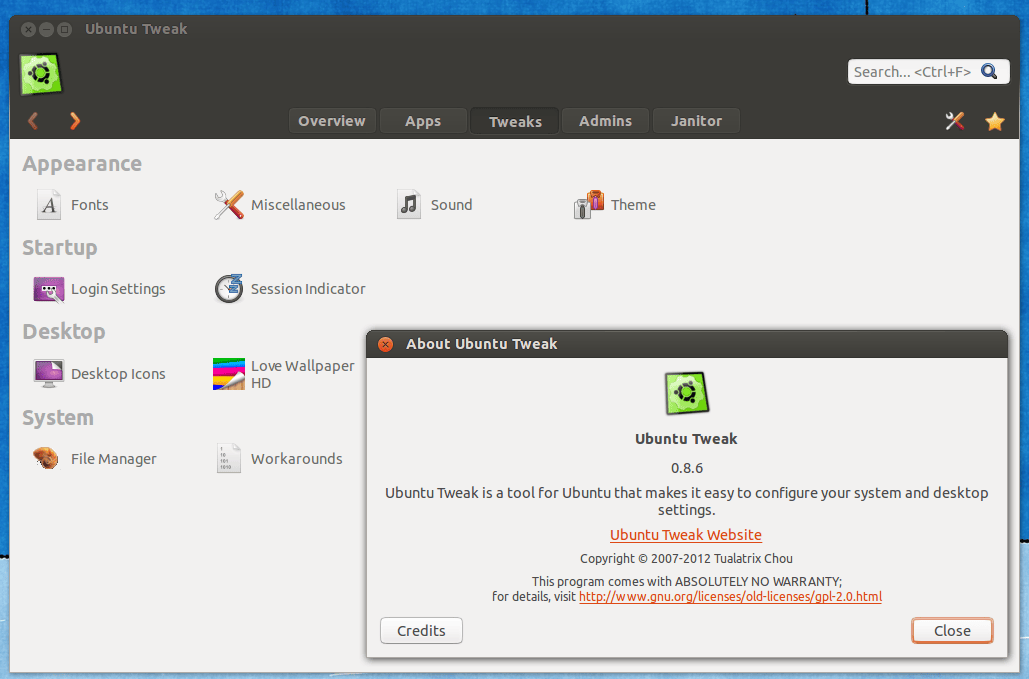Open the Sound settings icon

click(x=408, y=204)
